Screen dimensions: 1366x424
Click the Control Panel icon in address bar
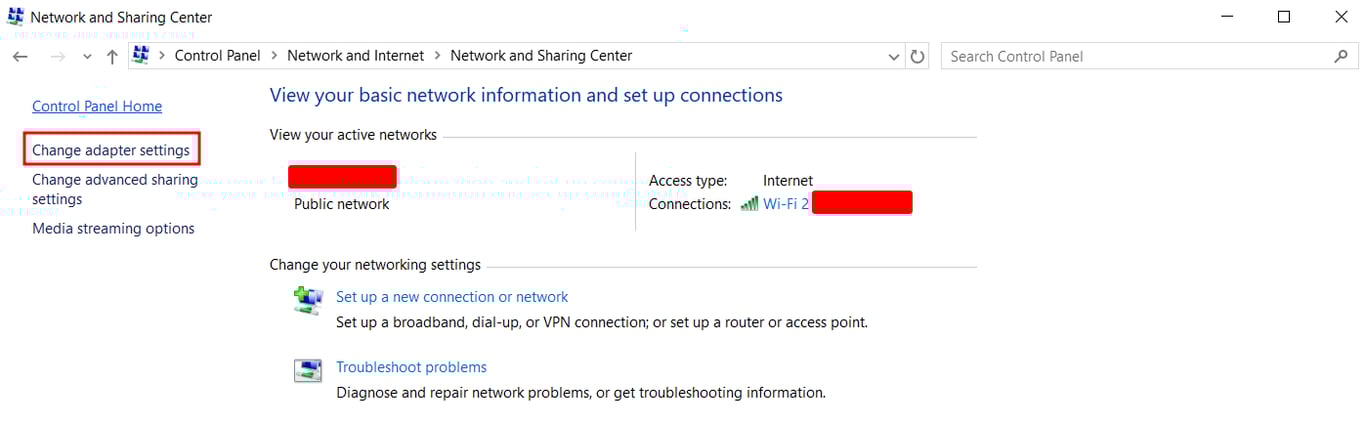pos(141,56)
